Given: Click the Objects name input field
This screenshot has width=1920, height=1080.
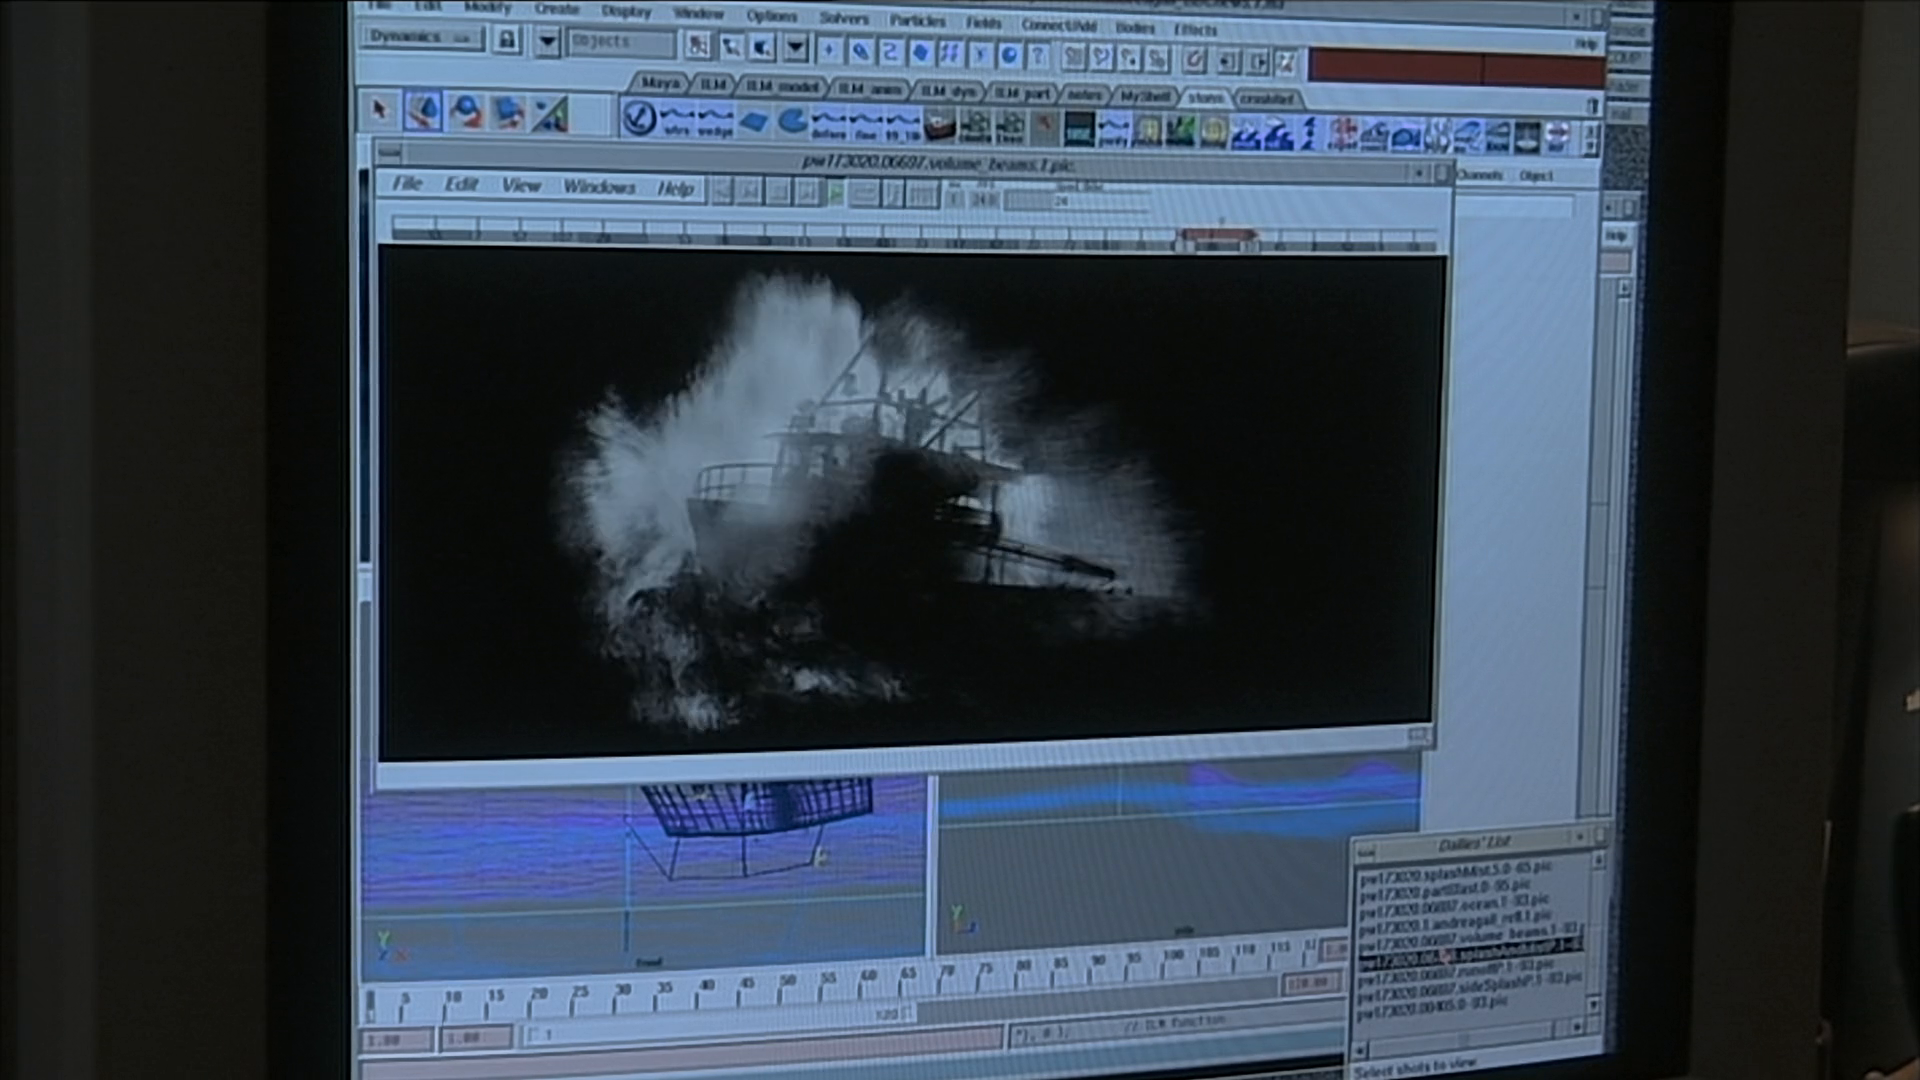Looking at the screenshot, I should [x=621, y=42].
